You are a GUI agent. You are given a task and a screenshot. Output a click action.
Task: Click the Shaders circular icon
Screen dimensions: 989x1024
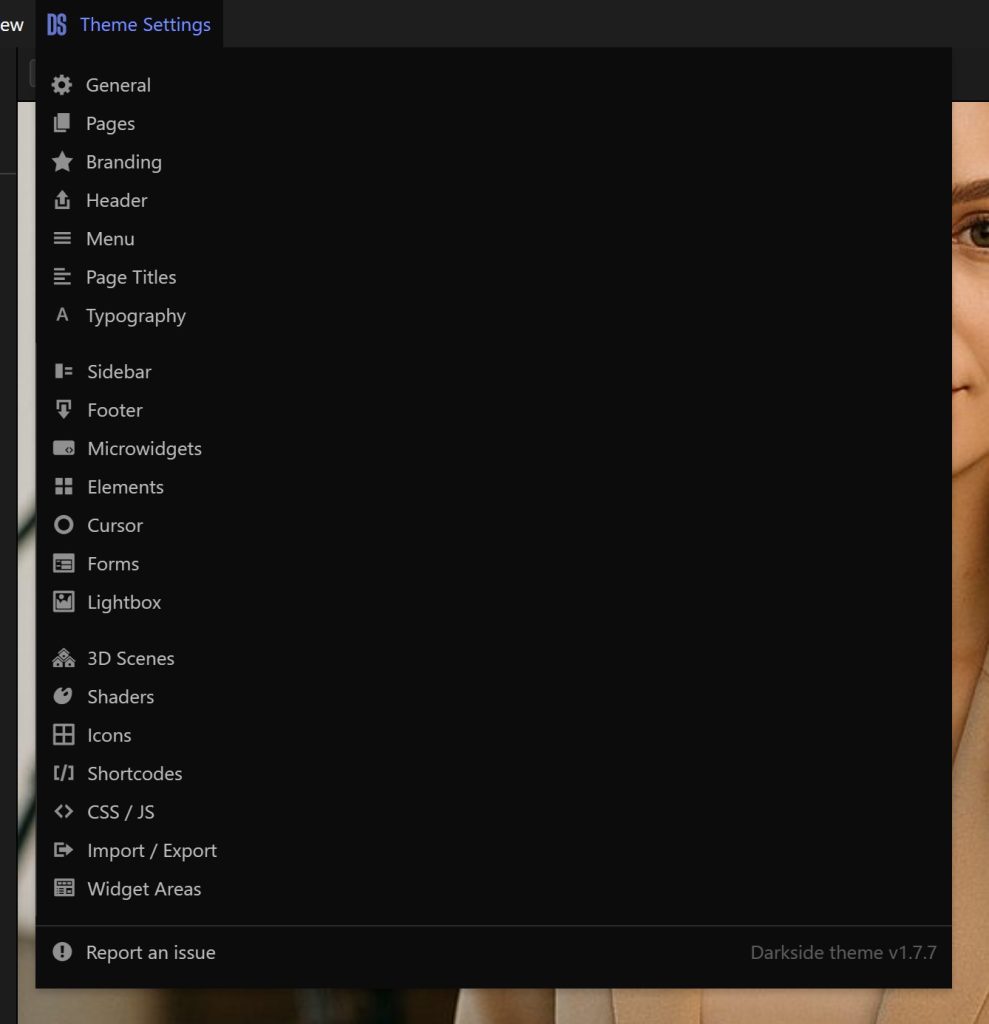pos(63,696)
